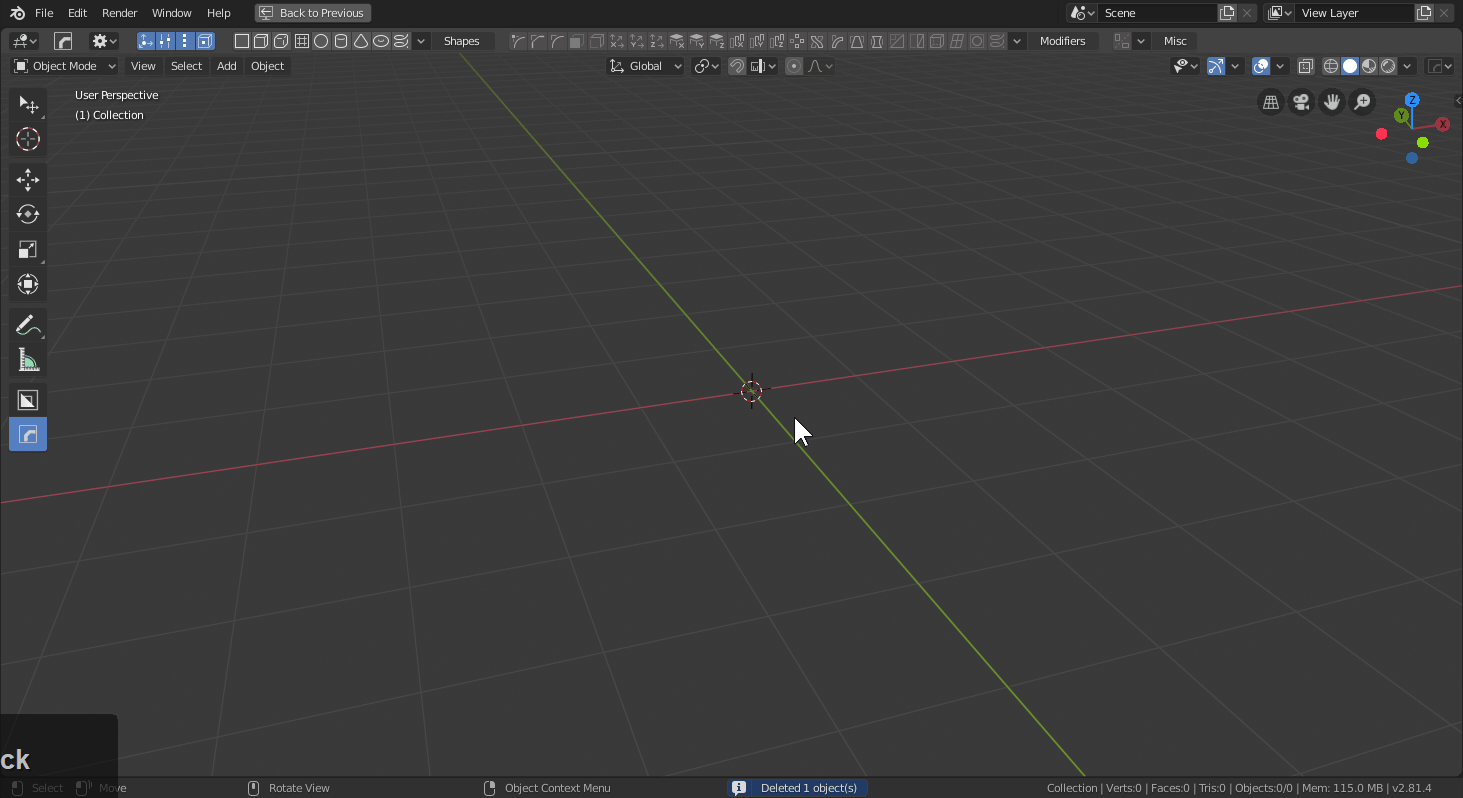Viewport: 1463px width, 798px height.
Task: Toggle proportional editing in the header
Action: [x=794, y=66]
